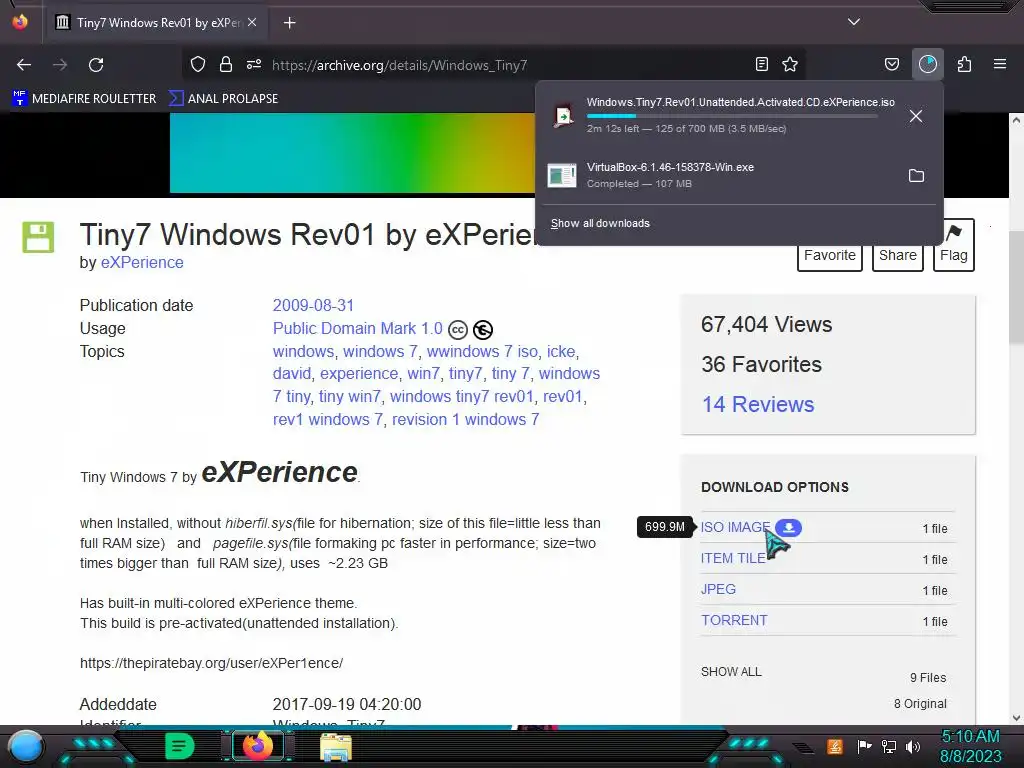Open Action Center flag tray icon
This screenshot has width=1024, height=768.
click(865, 746)
